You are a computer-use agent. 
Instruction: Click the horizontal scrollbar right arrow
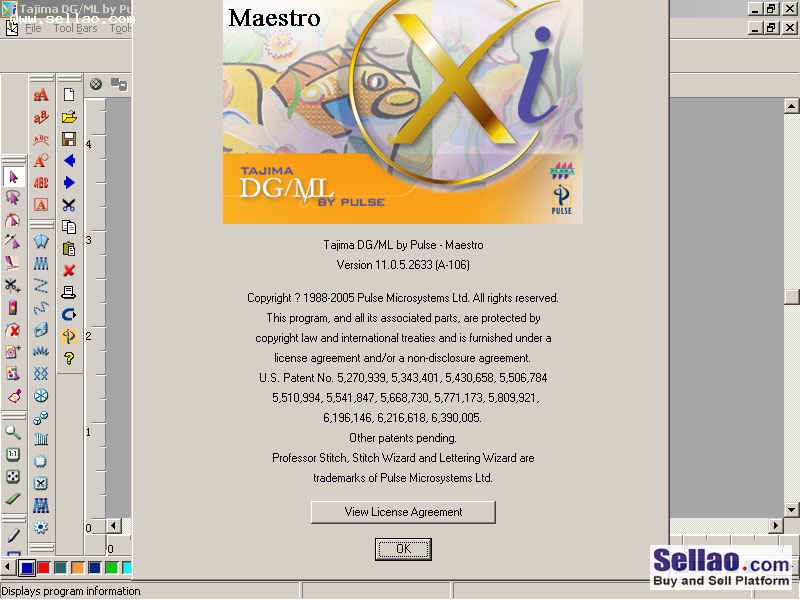click(x=776, y=525)
